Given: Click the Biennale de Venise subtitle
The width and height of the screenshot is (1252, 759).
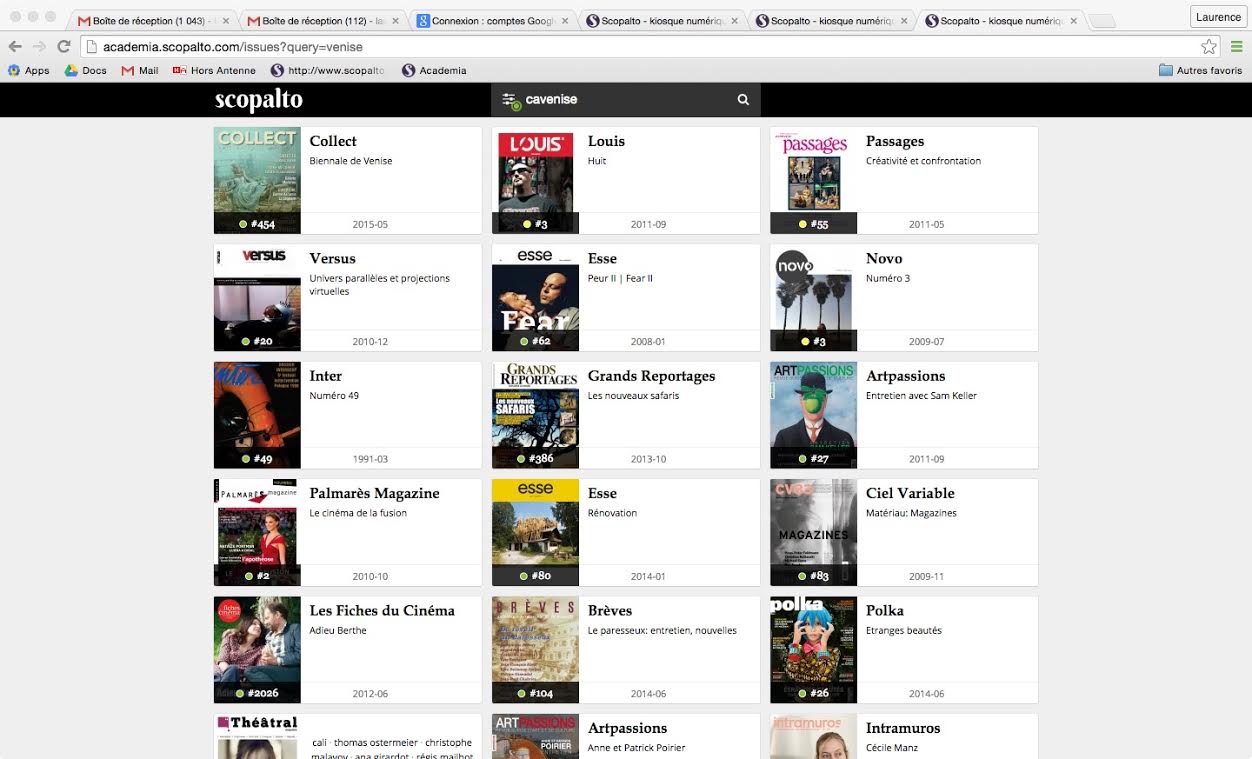Looking at the screenshot, I should tap(351, 161).
